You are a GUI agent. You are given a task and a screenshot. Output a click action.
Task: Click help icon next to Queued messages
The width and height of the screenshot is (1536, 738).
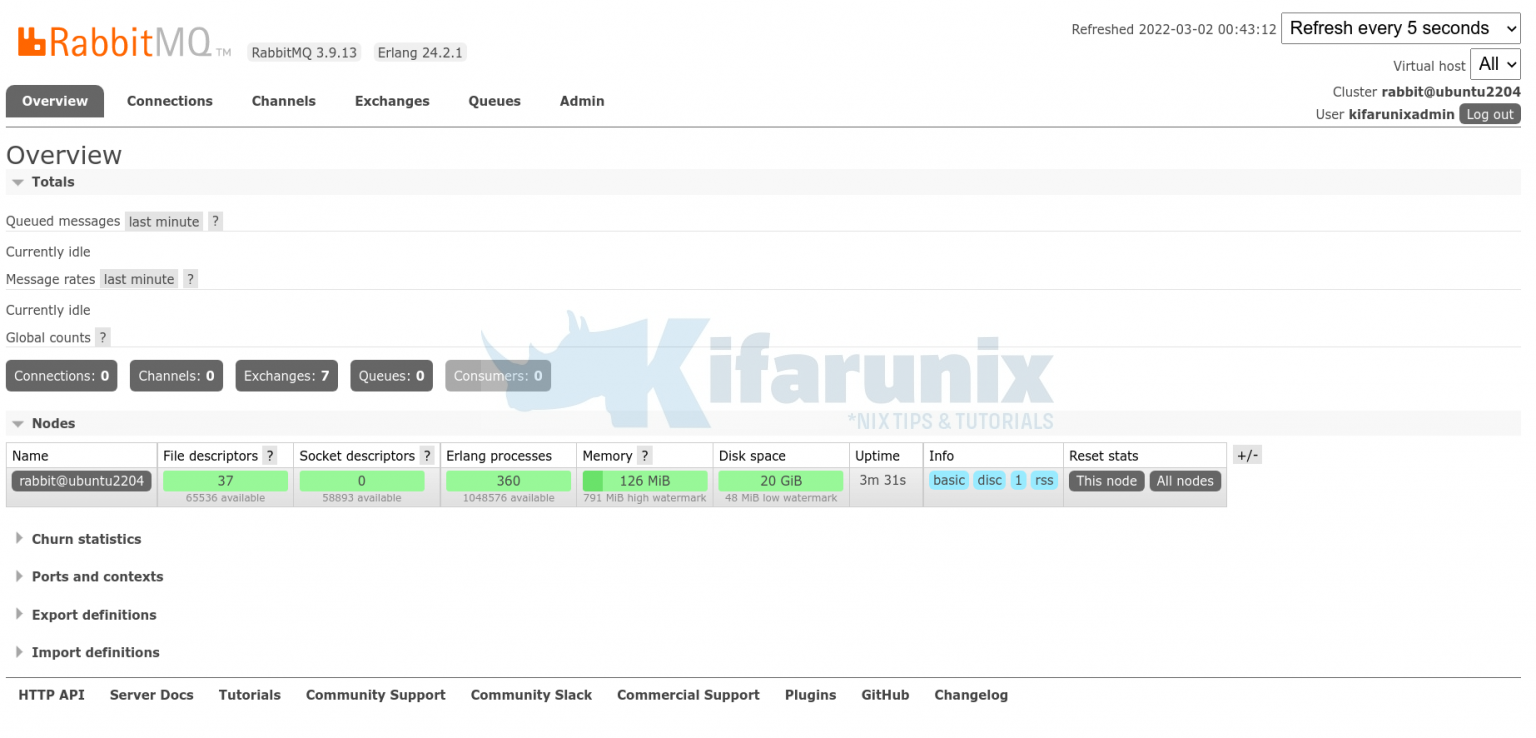215,222
